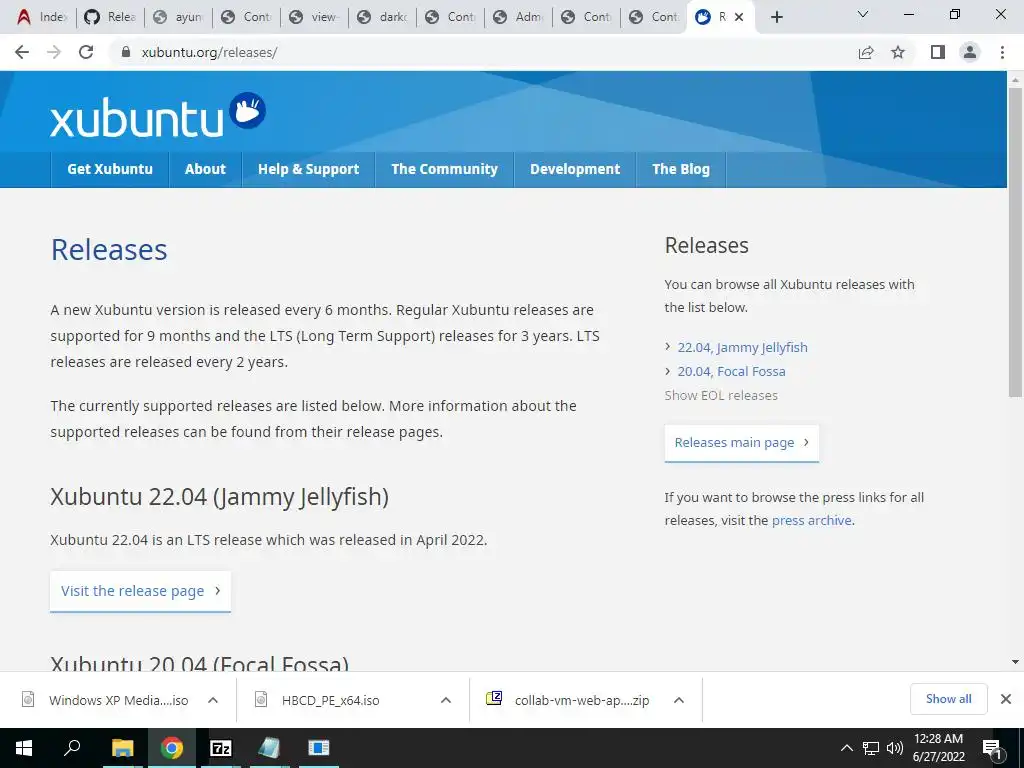
Task: Visit the 22.04 release page
Action: (140, 591)
